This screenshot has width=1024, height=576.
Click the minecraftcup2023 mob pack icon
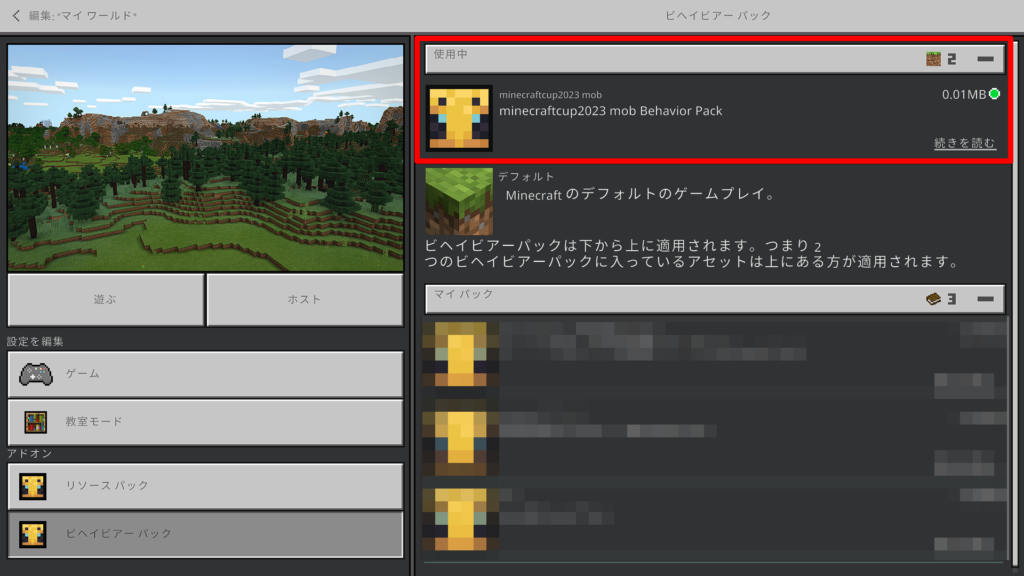459,118
